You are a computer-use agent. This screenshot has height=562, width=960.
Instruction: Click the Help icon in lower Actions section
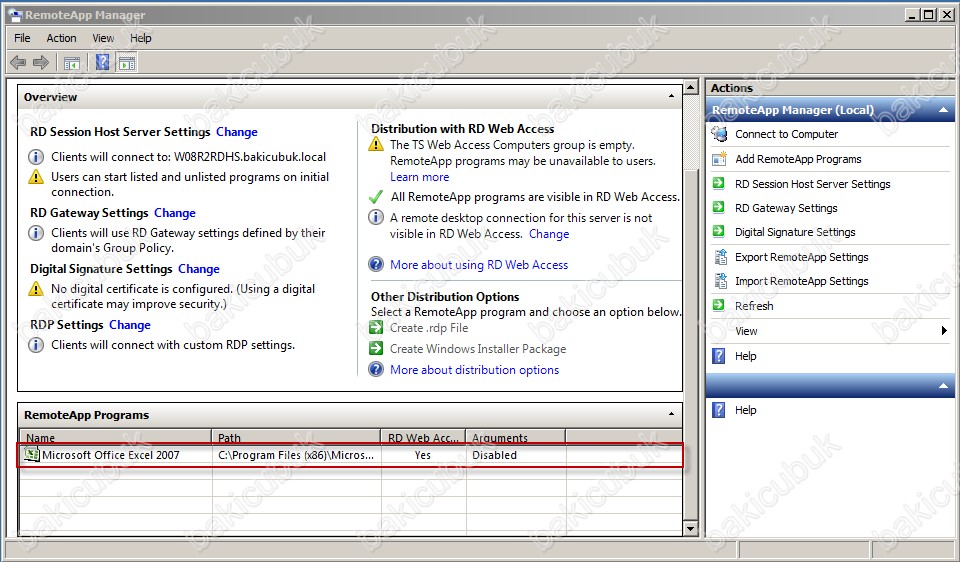(719, 410)
